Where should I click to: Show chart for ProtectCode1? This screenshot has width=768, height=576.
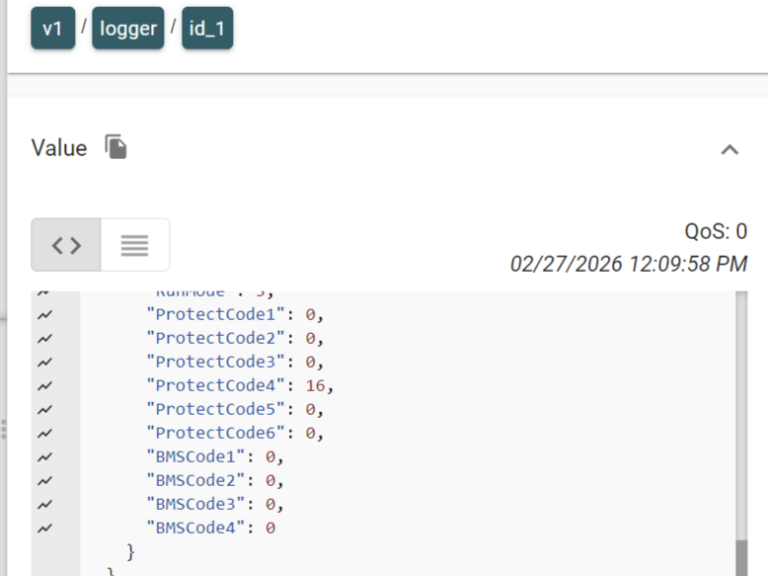(x=45, y=315)
